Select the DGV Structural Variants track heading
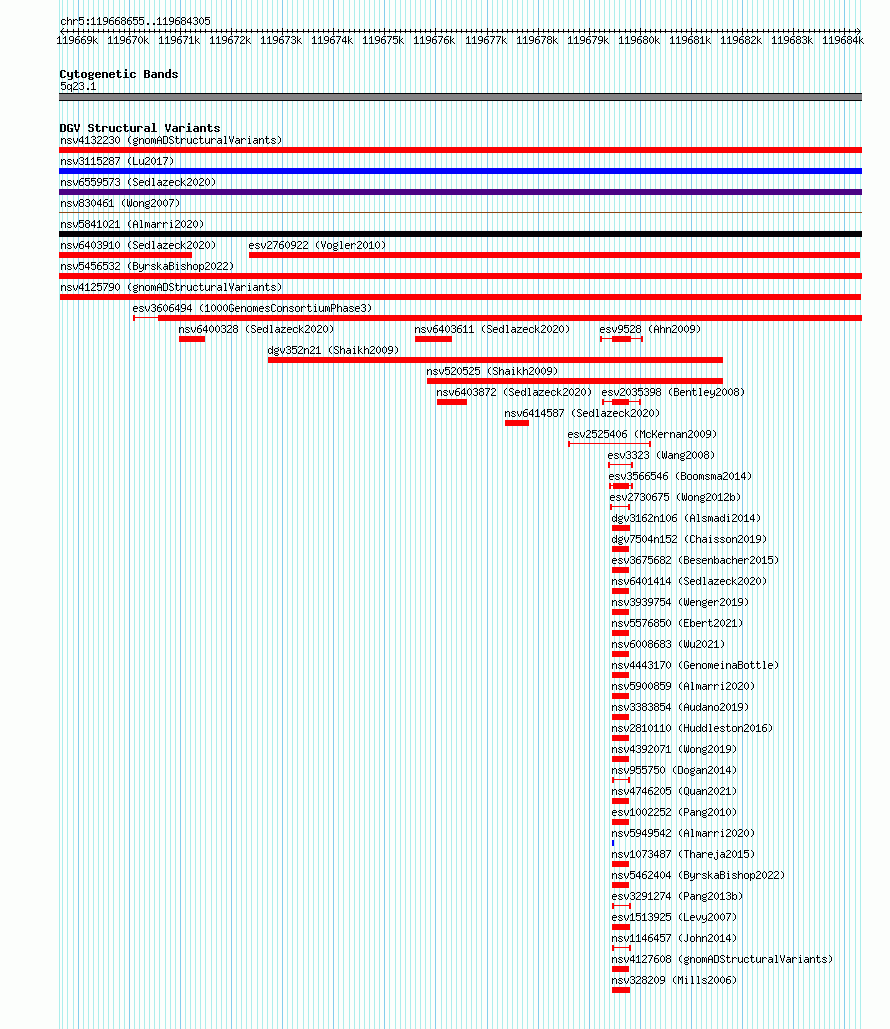The image size is (890, 1029). tap(140, 128)
